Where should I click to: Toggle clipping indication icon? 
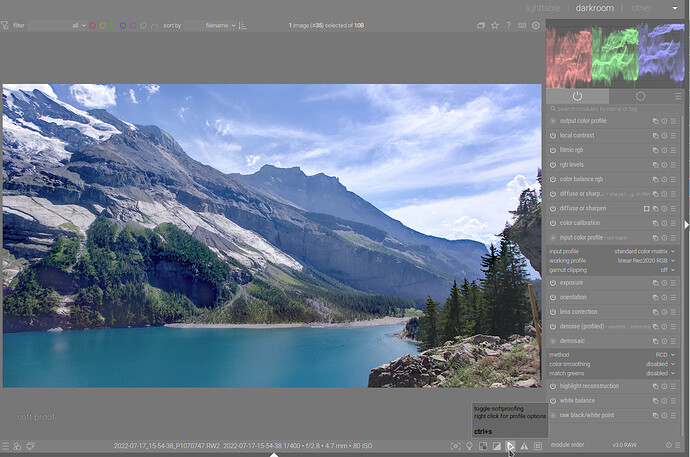496,446
